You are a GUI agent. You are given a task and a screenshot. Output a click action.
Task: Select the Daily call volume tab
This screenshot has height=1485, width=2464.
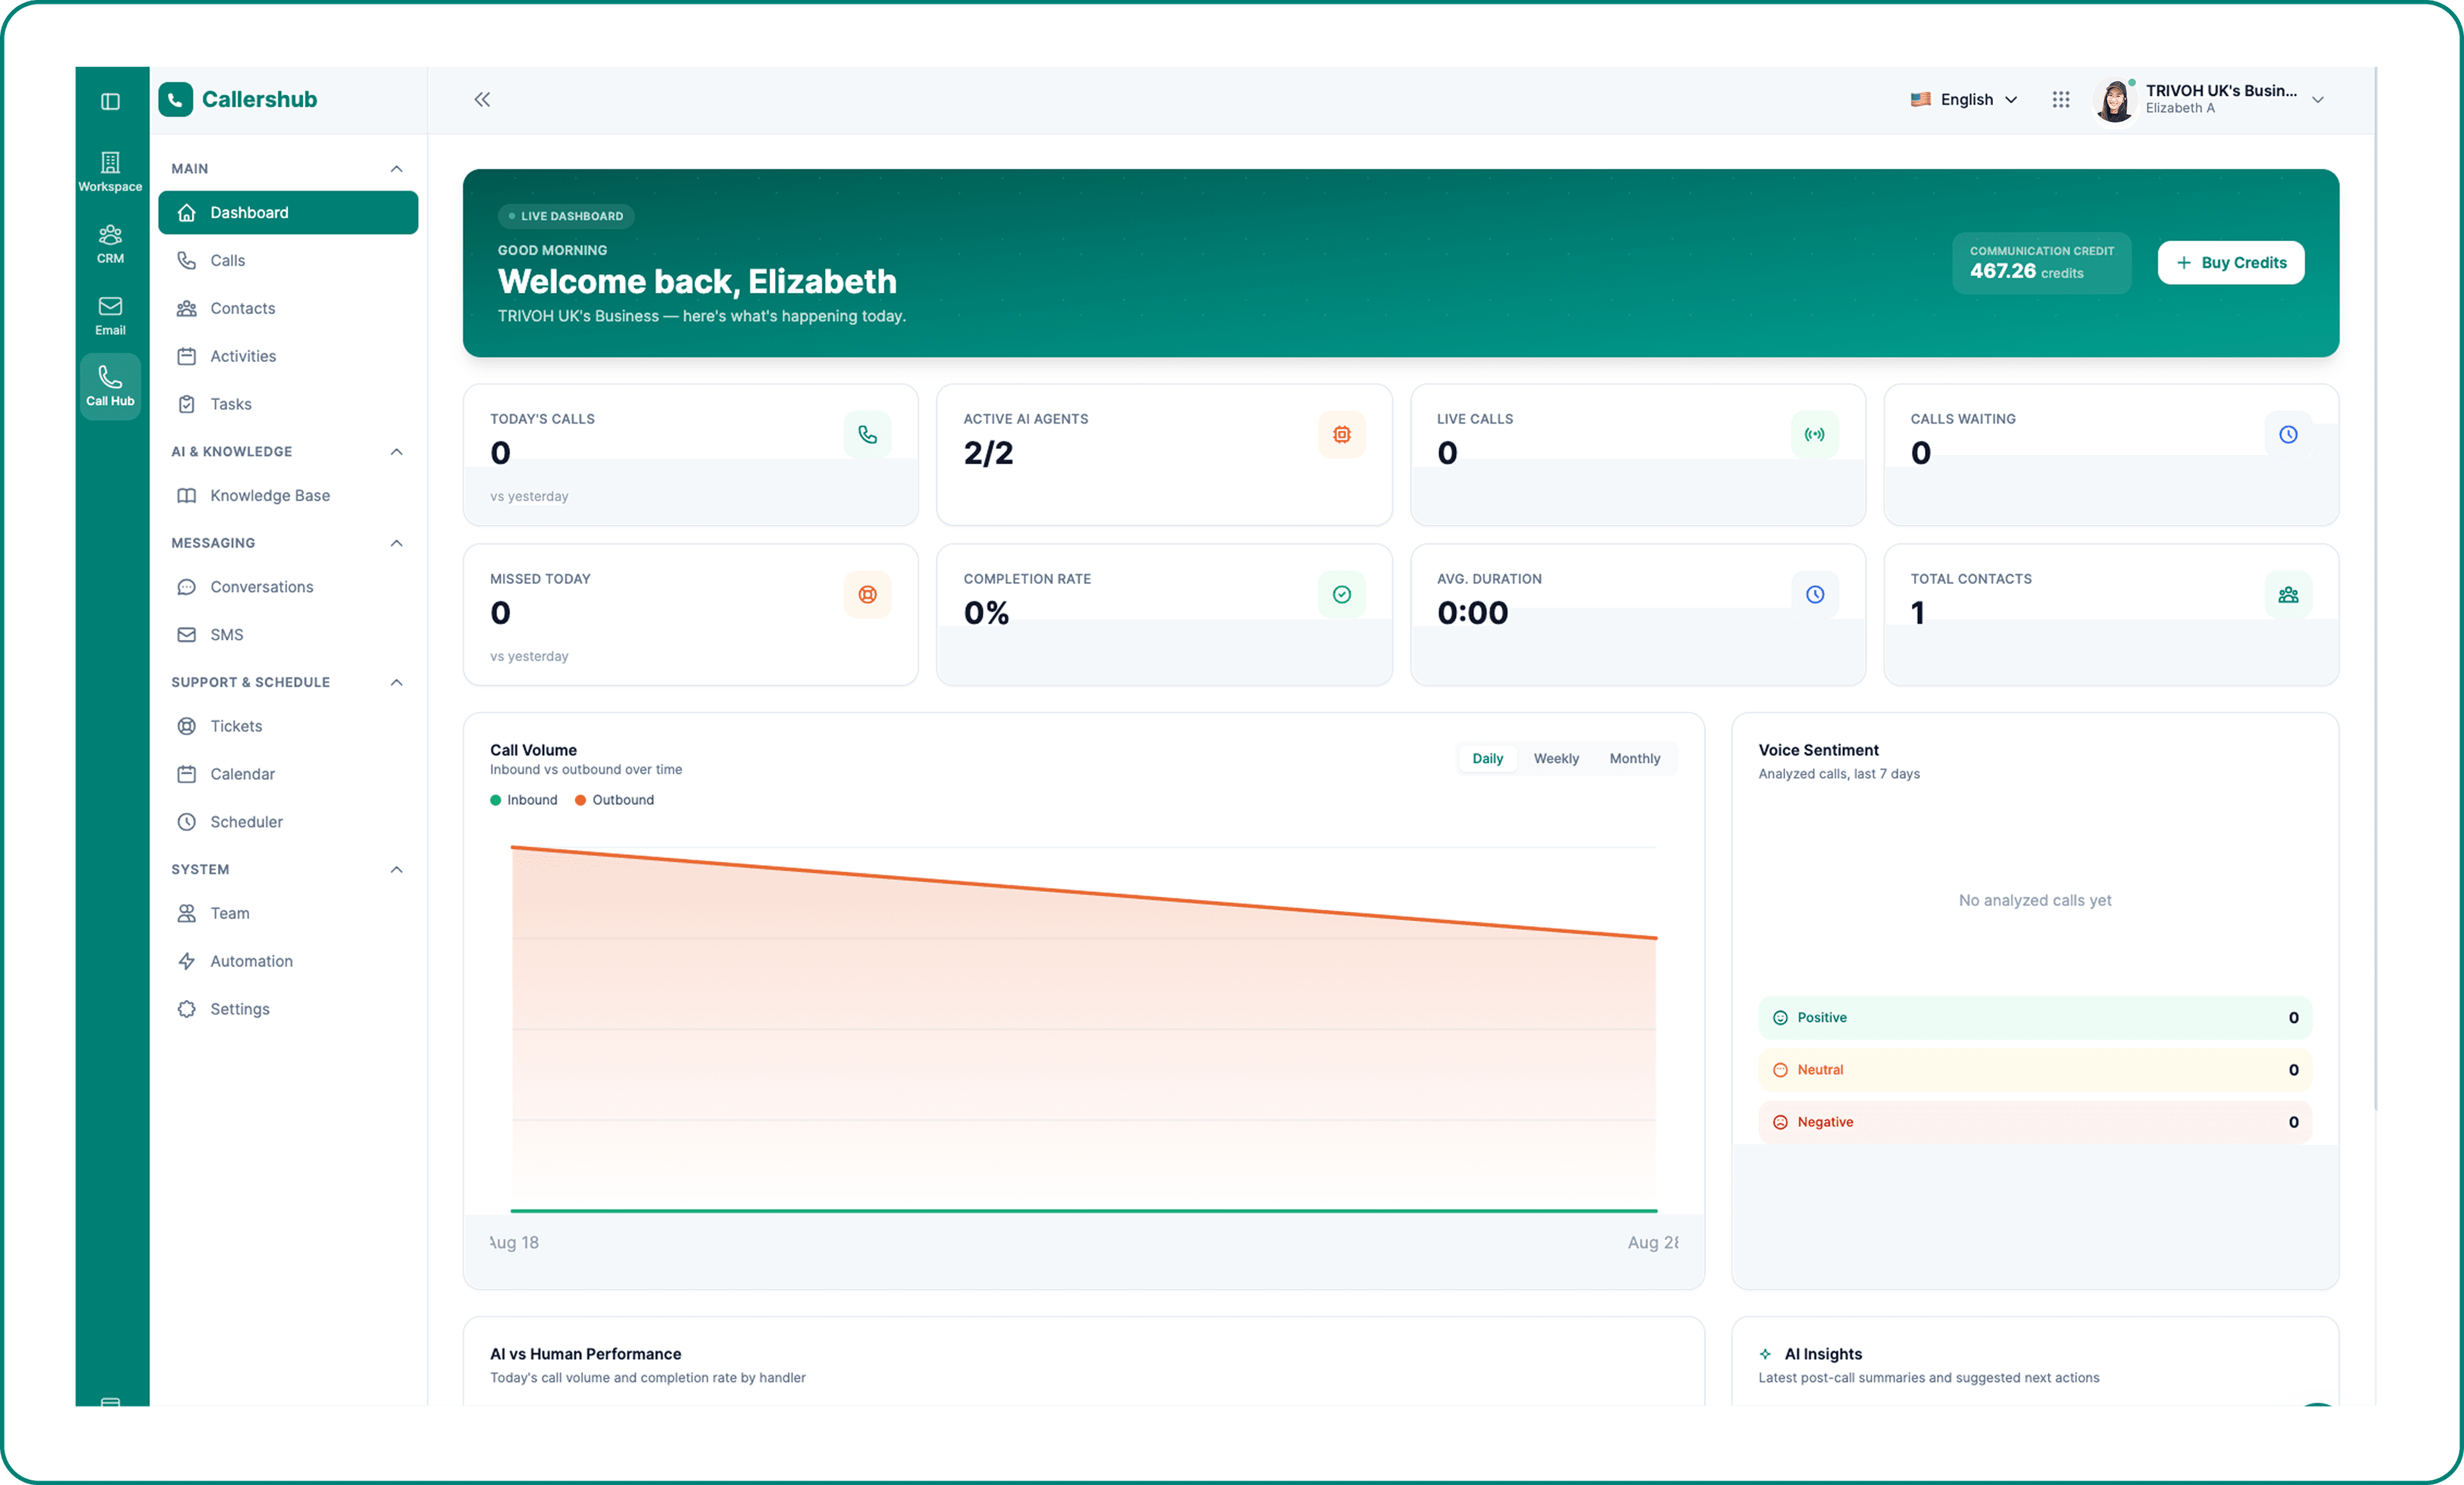coord(1487,758)
